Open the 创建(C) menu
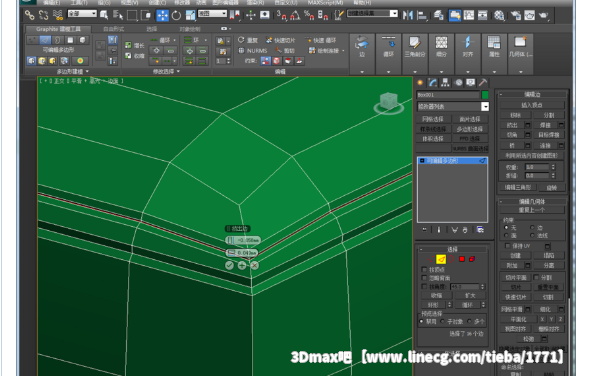 (x=157, y=2)
